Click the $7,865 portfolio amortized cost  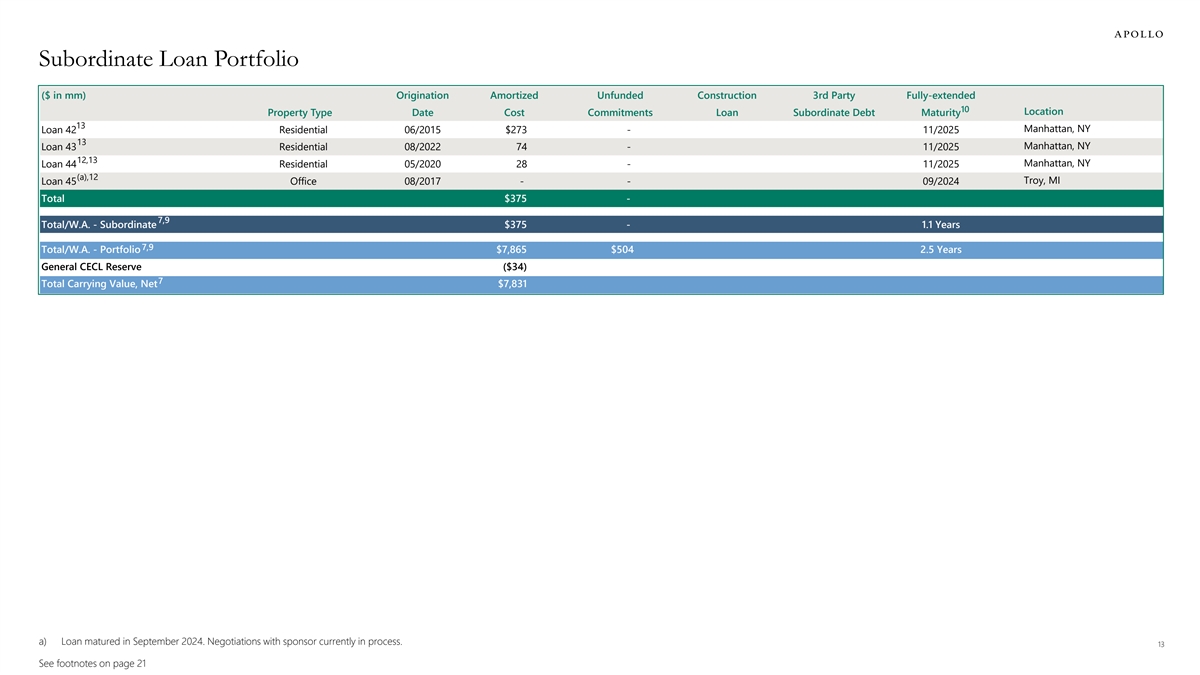(514, 250)
